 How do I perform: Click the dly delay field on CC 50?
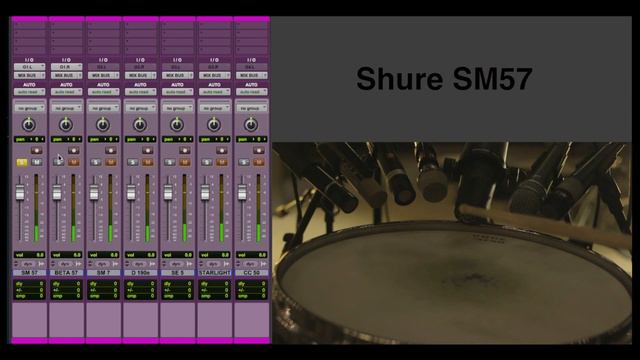(x=251, y=283)
